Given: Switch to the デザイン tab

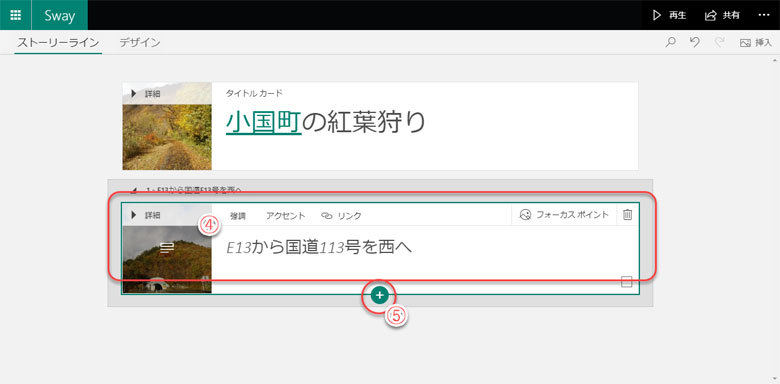Looking at the screenshot, I should [x=140, y=43].
